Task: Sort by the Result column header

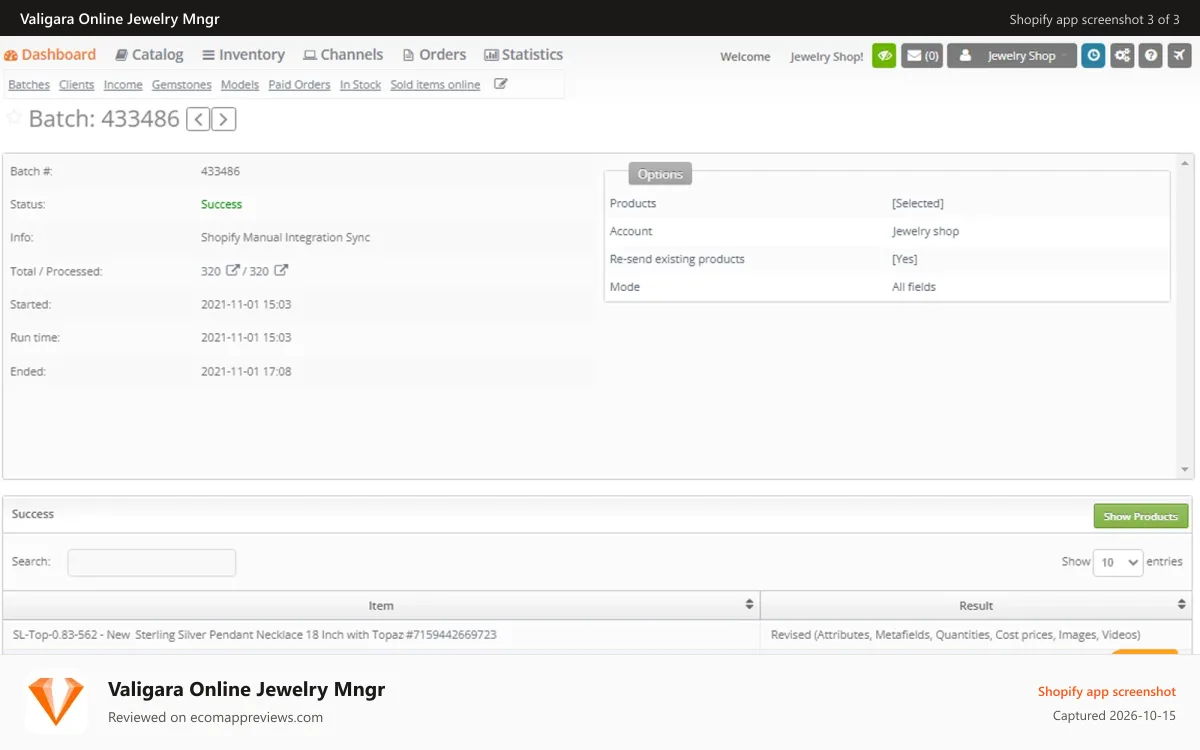Action: coord(976,605)
